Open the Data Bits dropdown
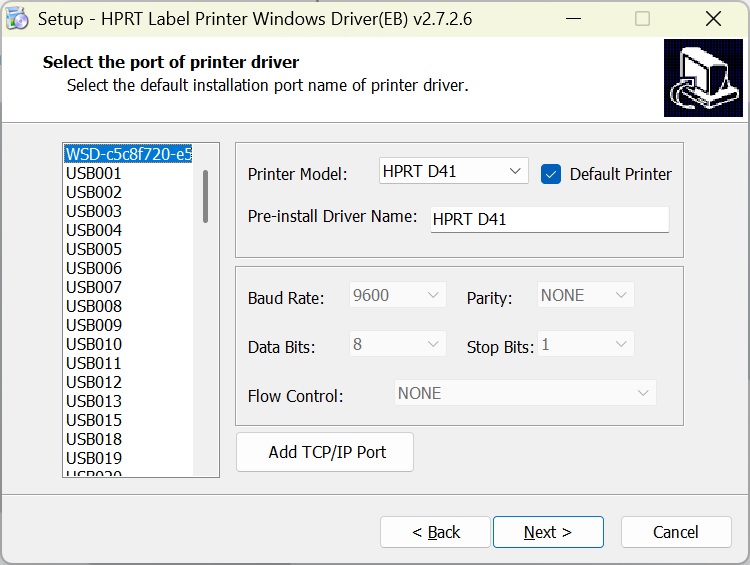Viewport: 750px width, 565px height. pyautogui.click(x=397, y=345)
